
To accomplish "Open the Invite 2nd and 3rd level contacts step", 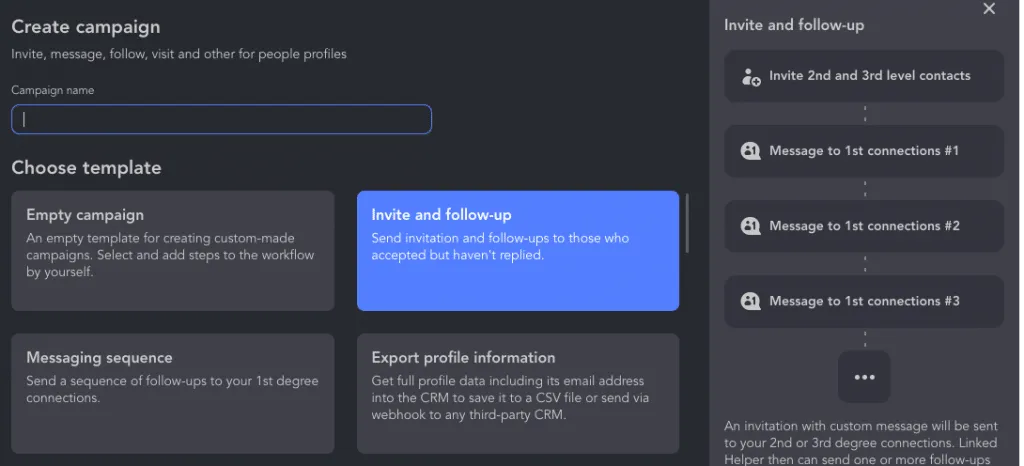I will pos(864,76).
